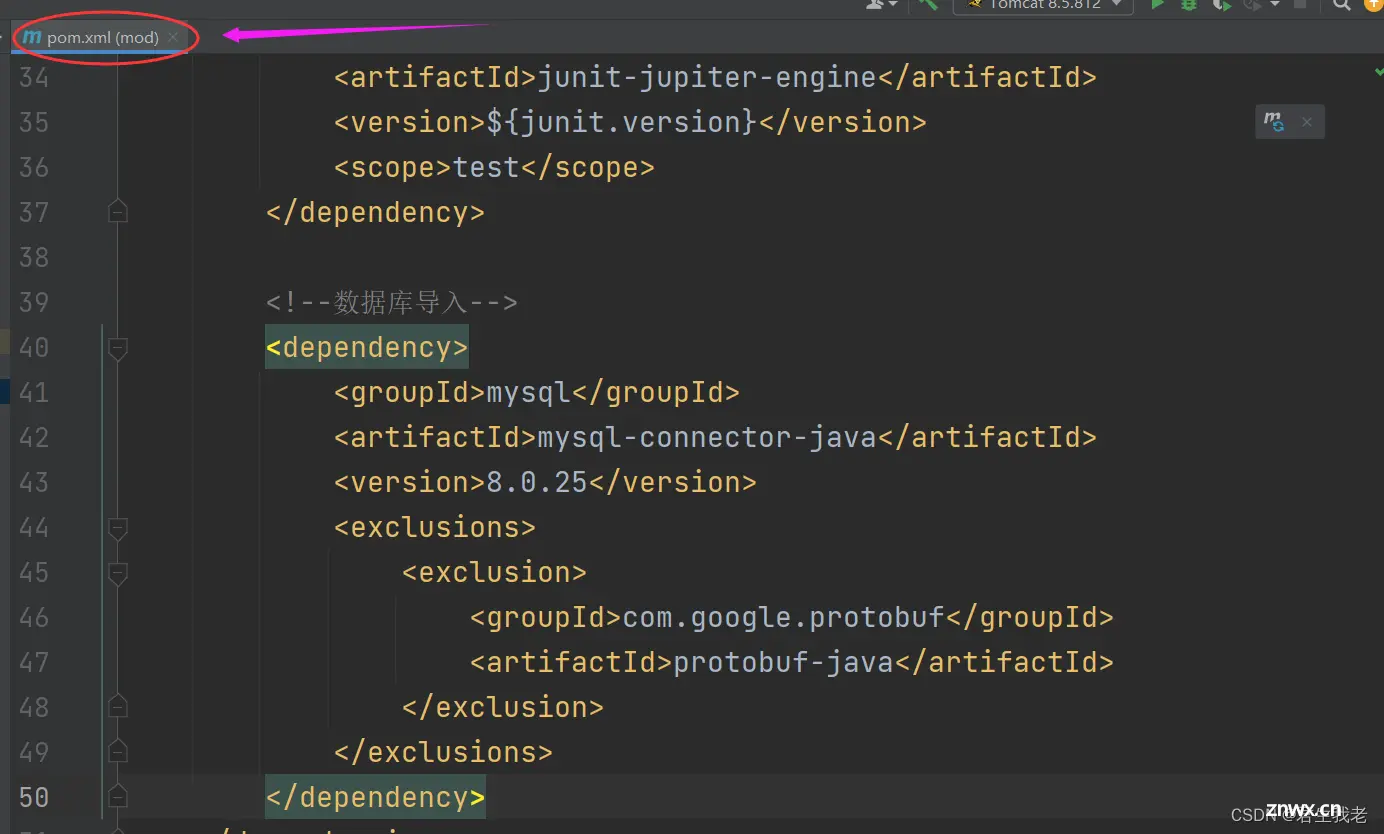Click the closing </exclusion> tag on line 48
Screen dimensions: 1384x834
point(503,707)
